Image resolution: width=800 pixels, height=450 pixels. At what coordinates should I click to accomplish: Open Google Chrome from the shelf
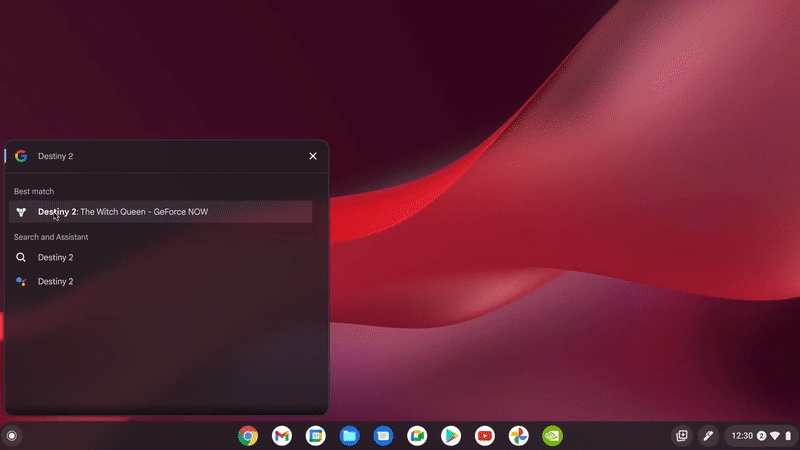(x=248, y=435)
